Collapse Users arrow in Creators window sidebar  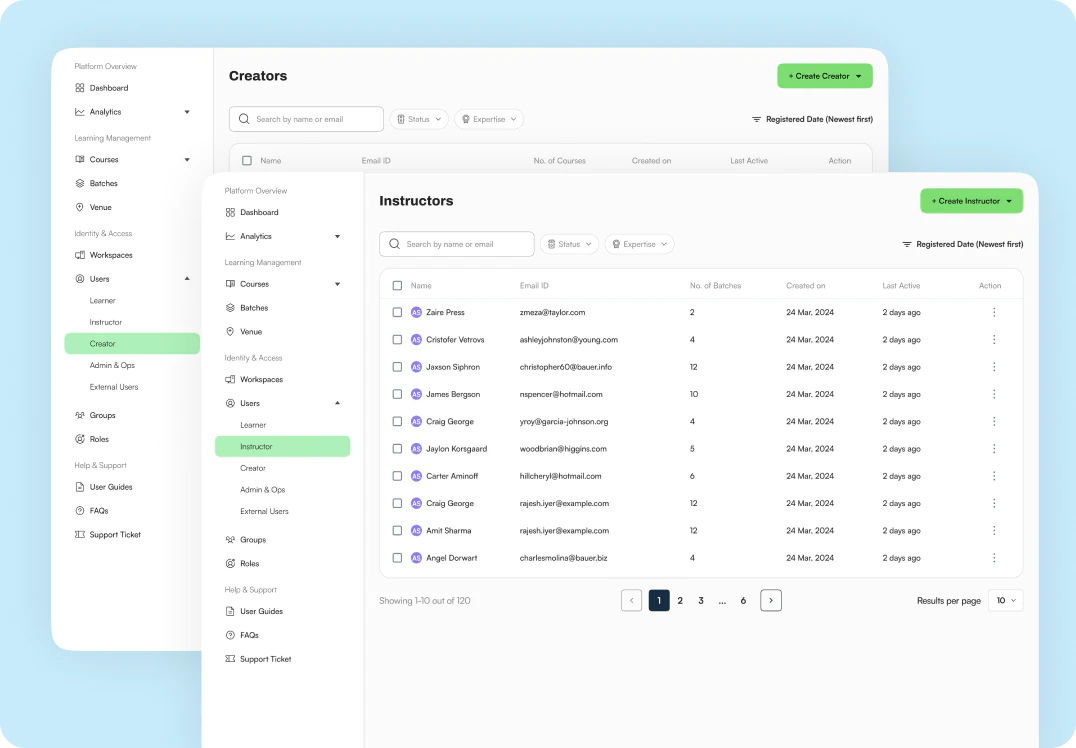[x=187, y=279]
